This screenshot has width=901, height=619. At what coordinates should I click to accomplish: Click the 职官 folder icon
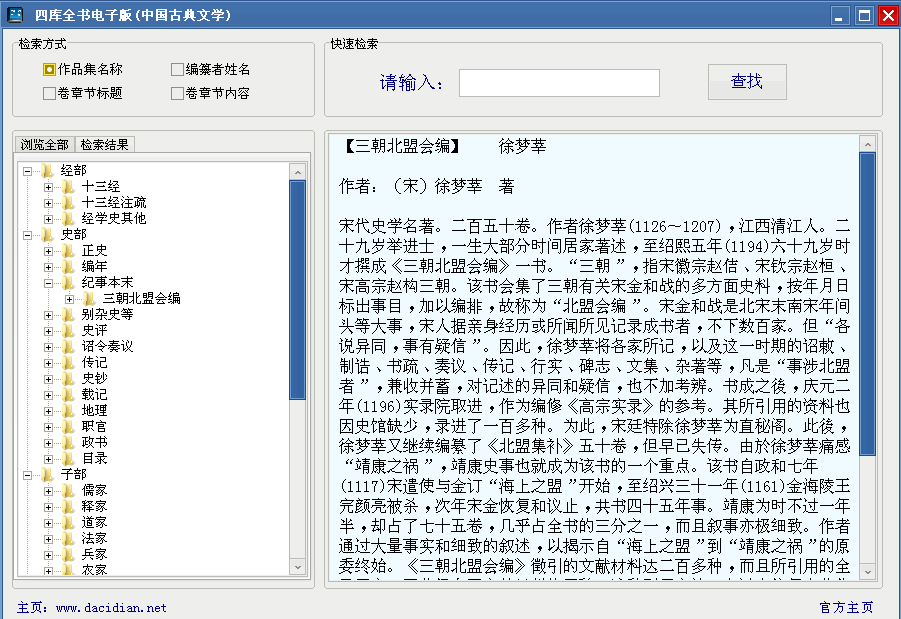[68, 427]
